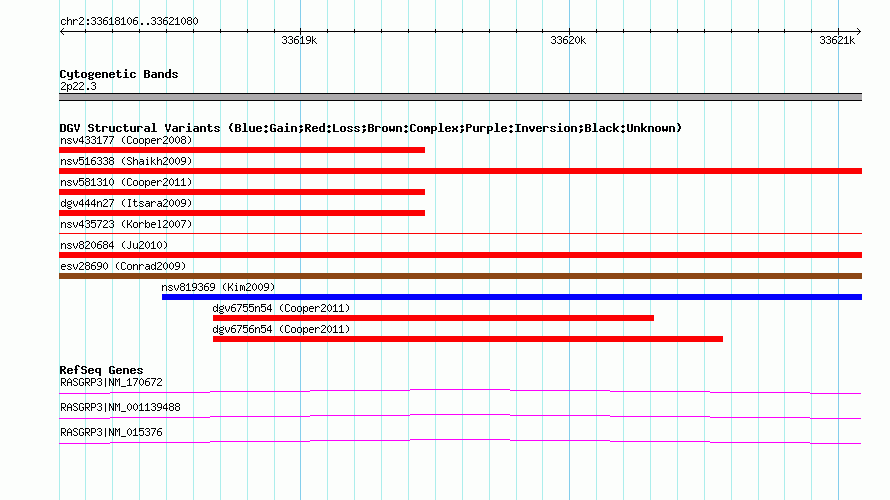The height and width of the screenshot is (500, 890).
Task: Select the red dgv444n27 loss bar
Action: (x=242, y=213)
